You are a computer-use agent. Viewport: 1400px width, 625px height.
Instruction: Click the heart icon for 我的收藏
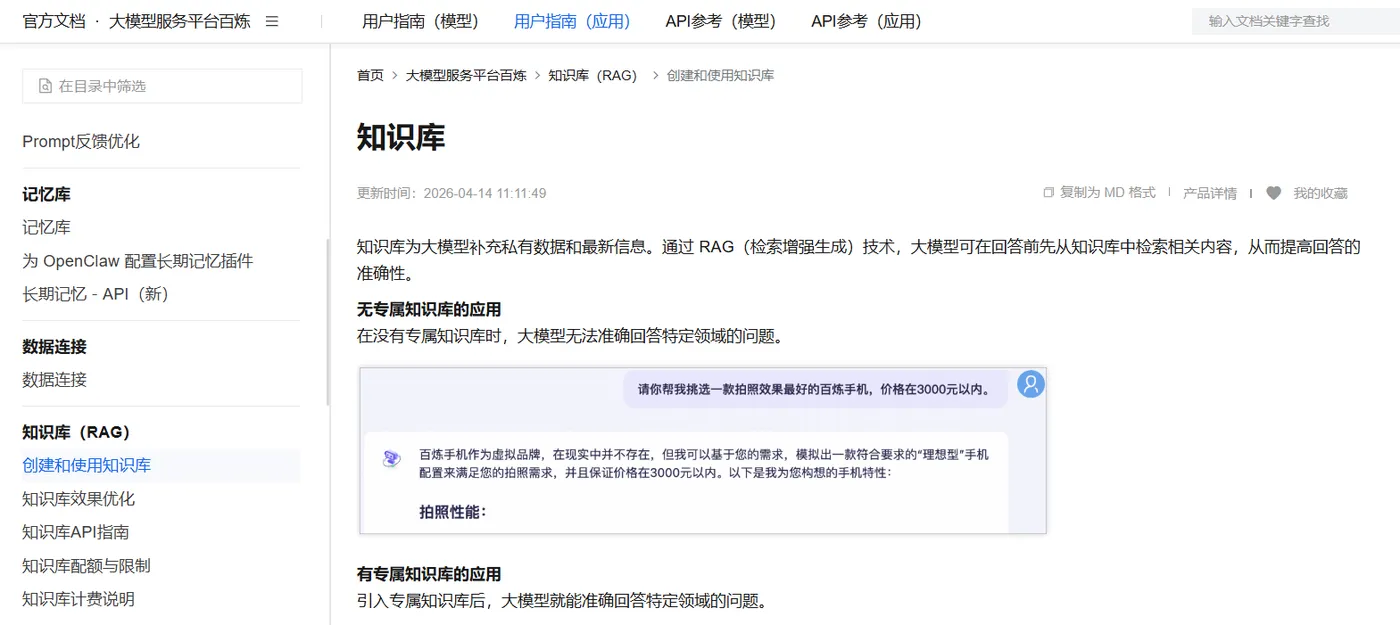pos(1273,193)
